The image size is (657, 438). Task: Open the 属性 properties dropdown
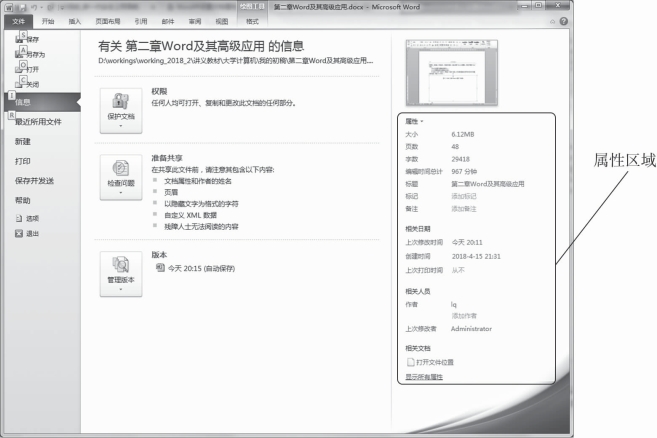tap(414, 121)
